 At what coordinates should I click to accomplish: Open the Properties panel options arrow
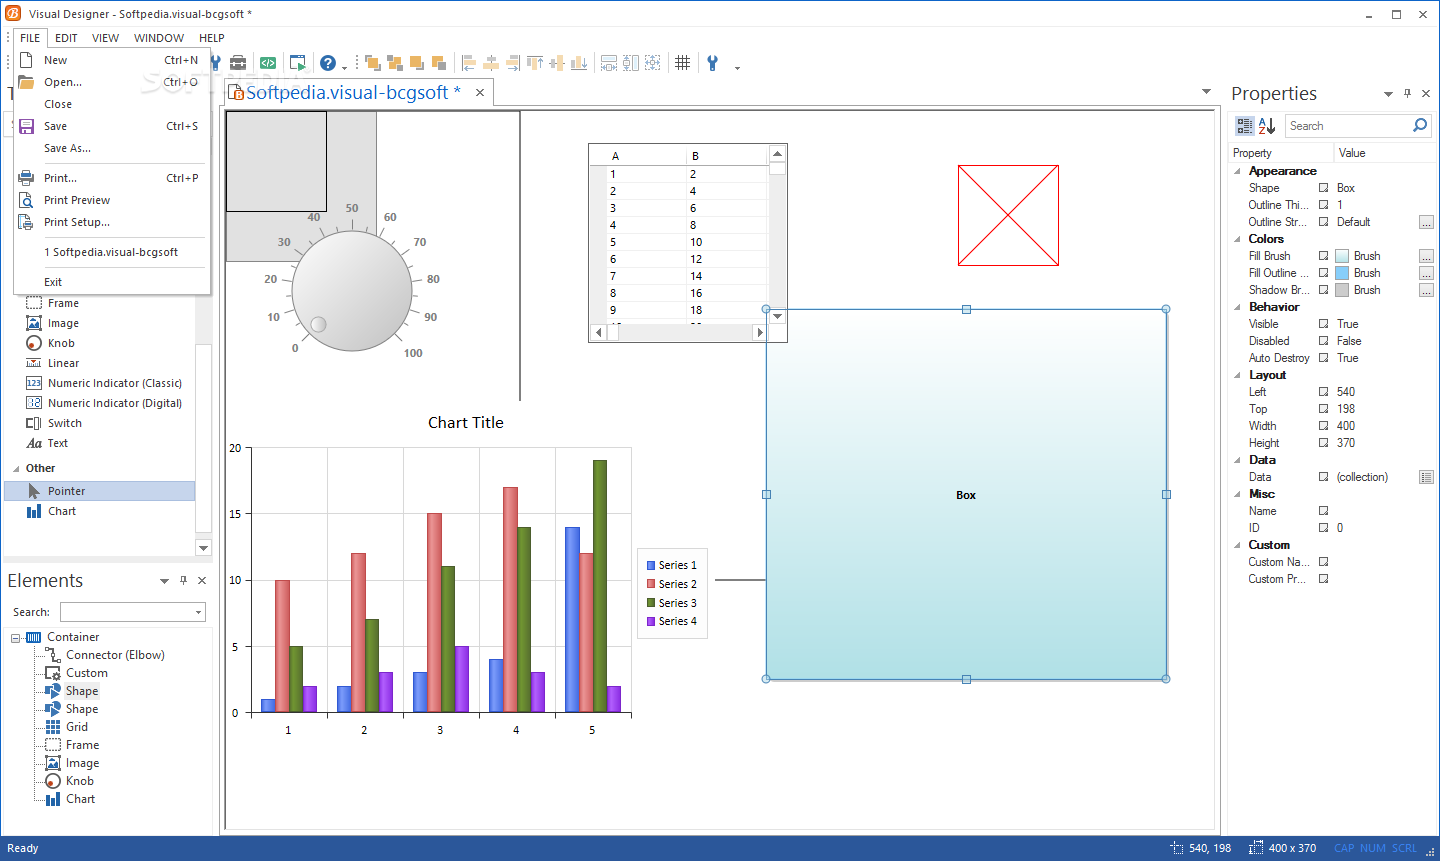pos(1388,94)
